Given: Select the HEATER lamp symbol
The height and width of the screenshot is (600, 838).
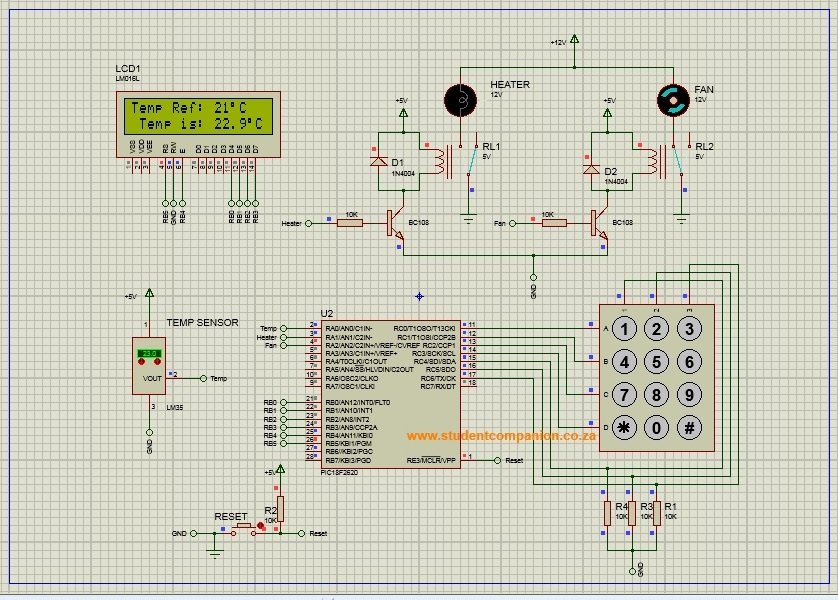Looking at the screenshot, I should click(460, 100).
